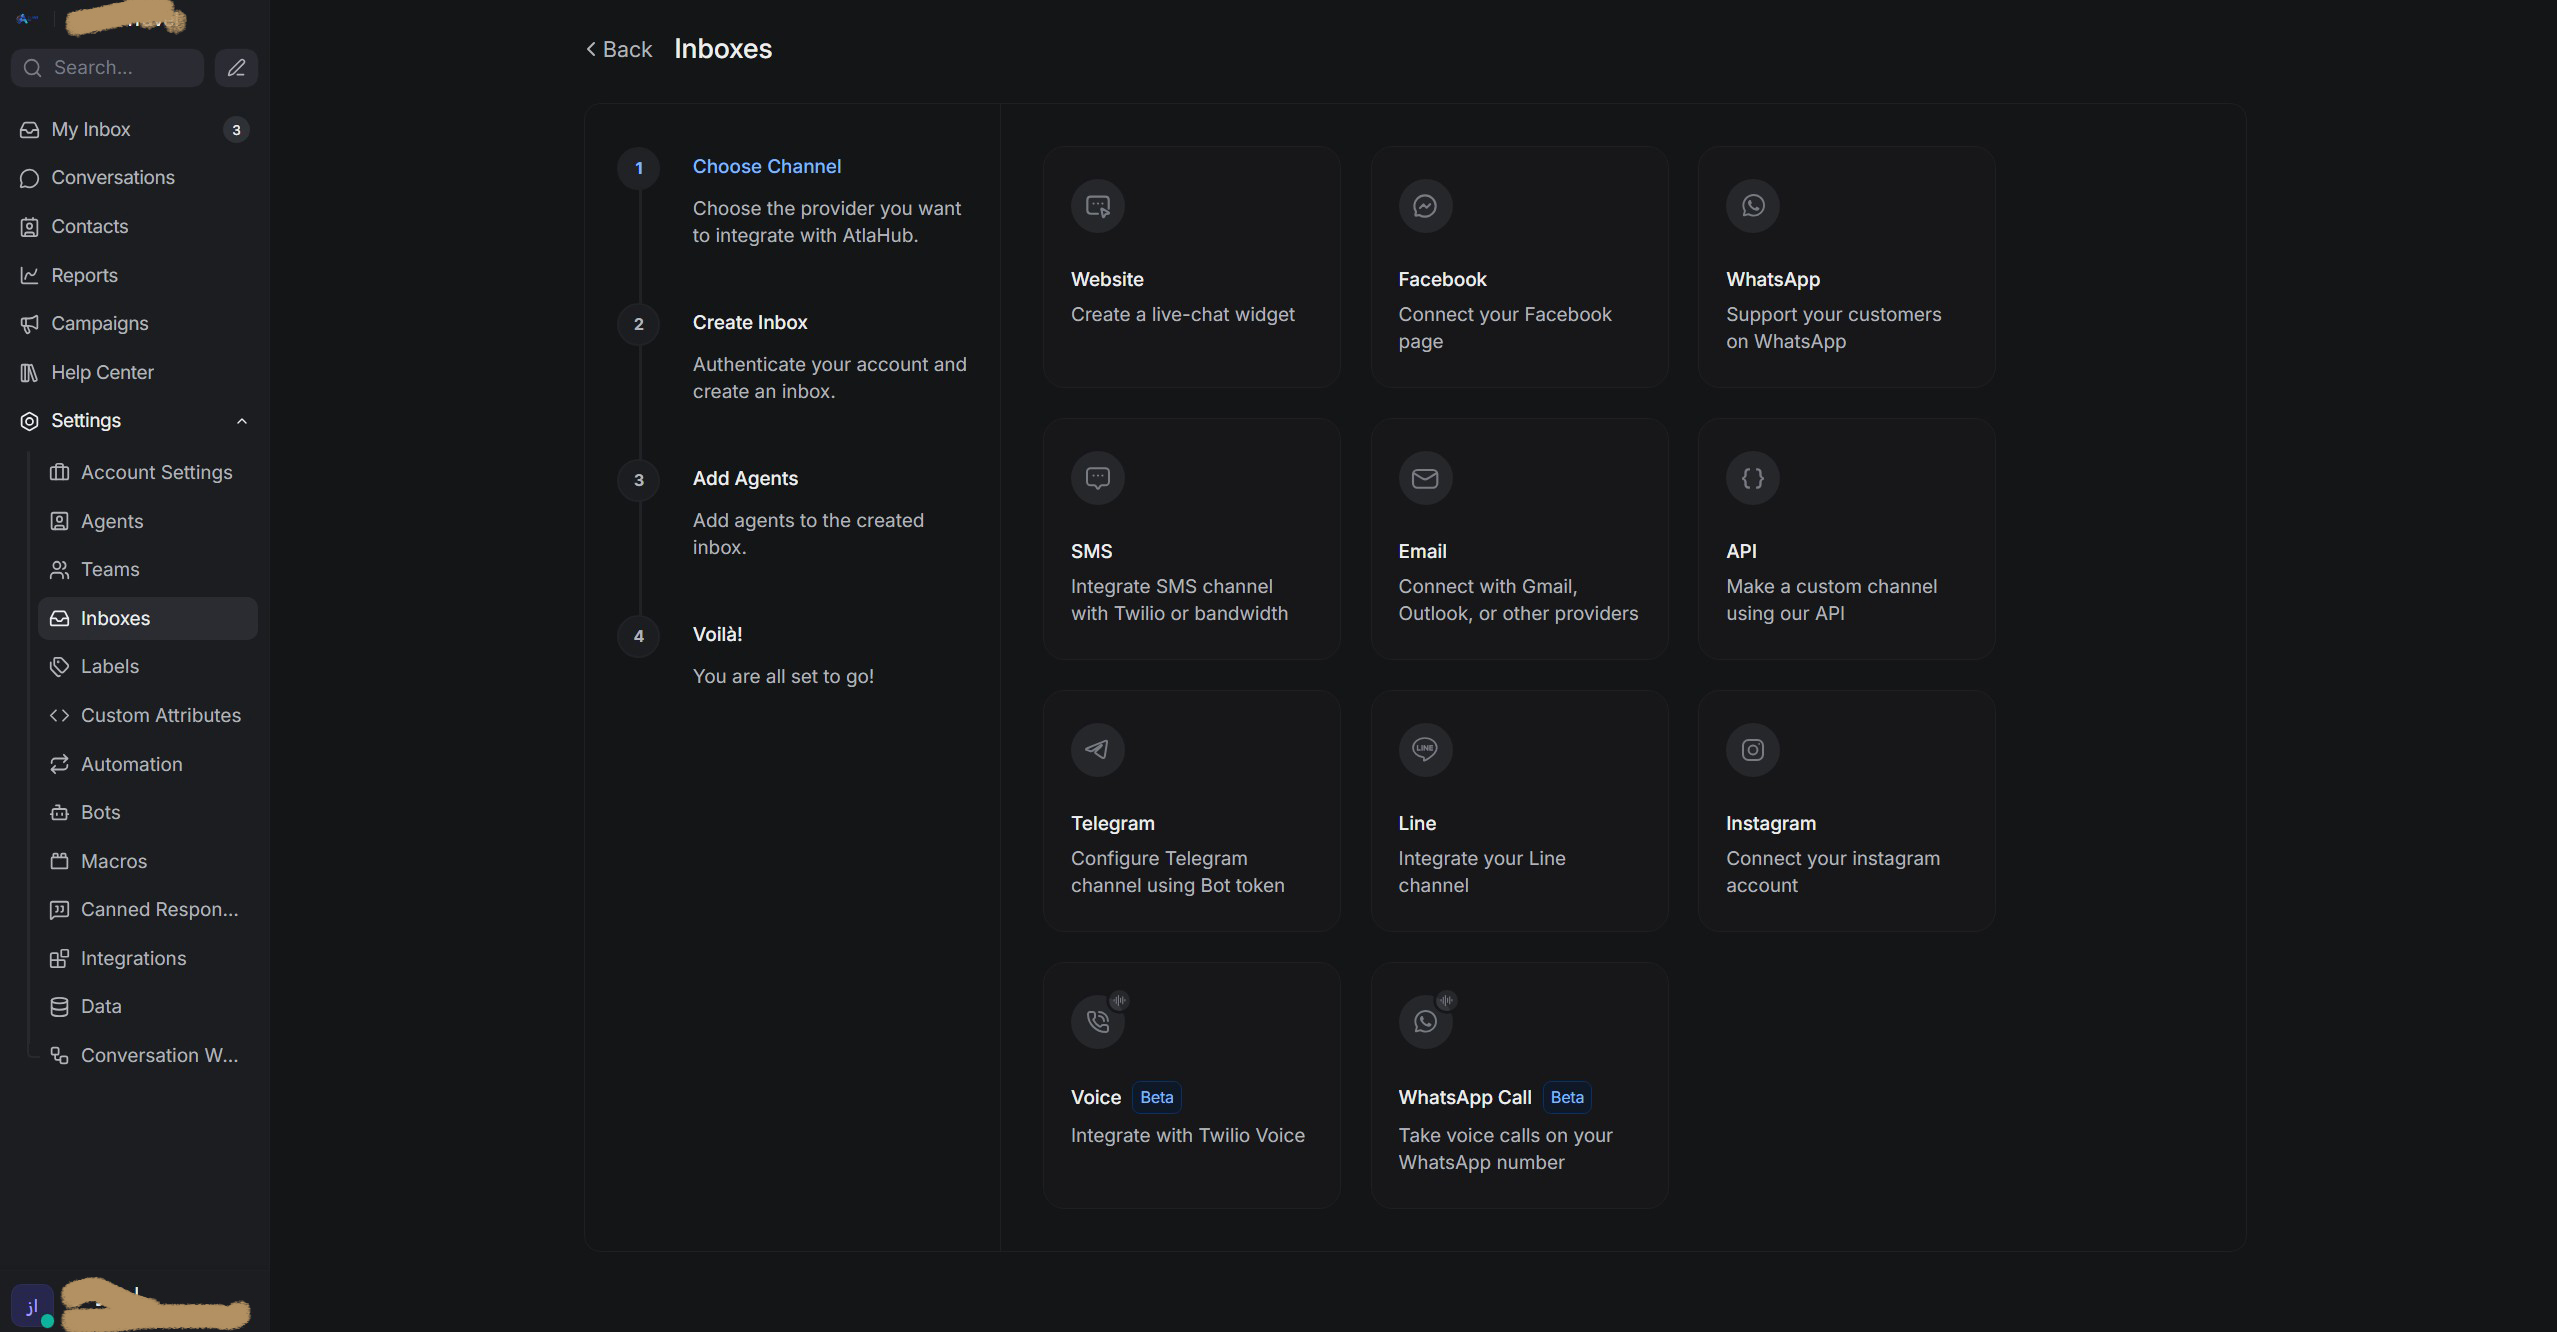Click the Website channel icon
2557x1332 pixels.
click(x=1098, y=206)
